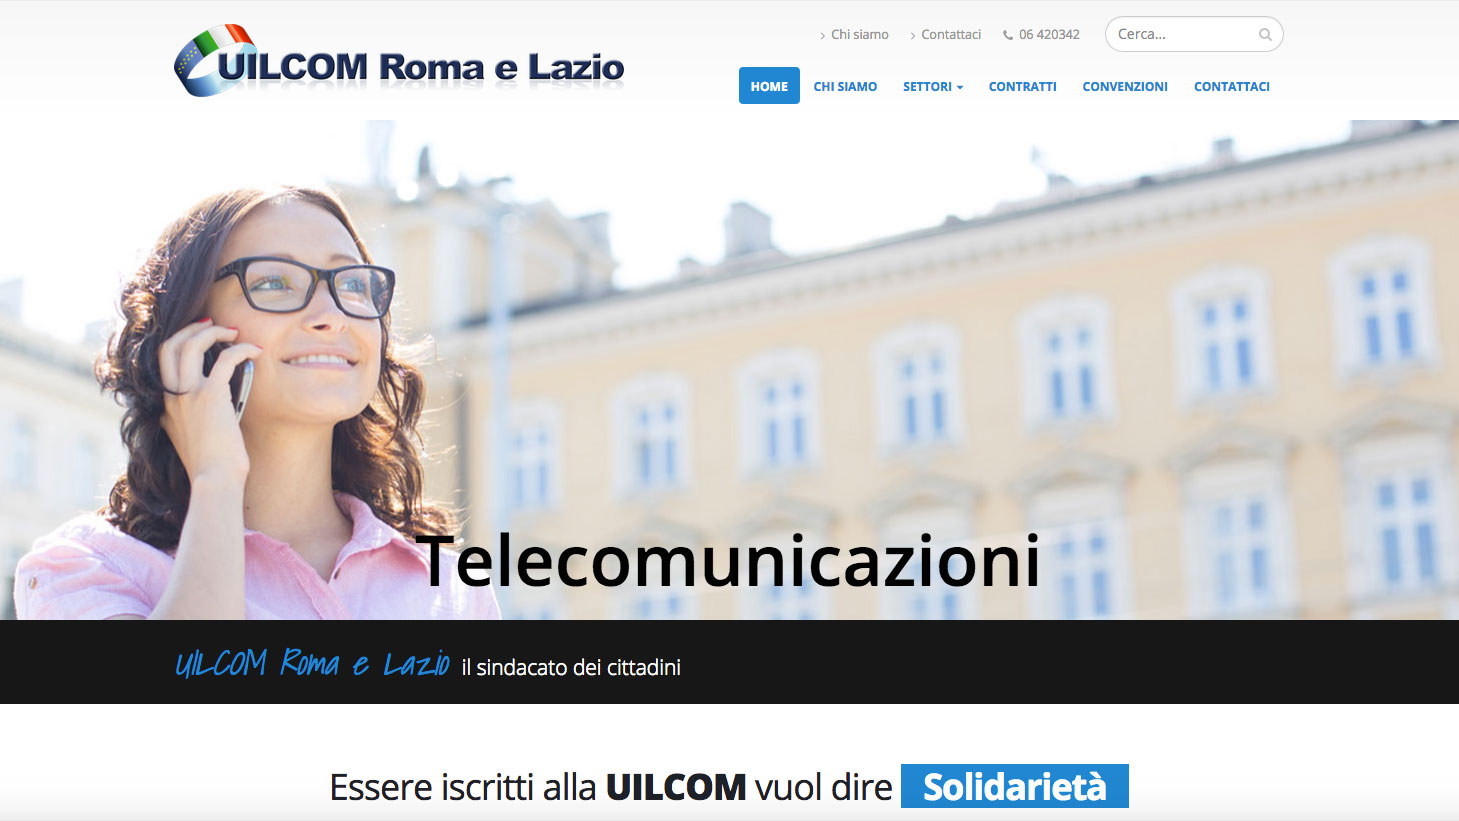Click the 06 420342 phone number
Viewport: 1459px width, 821px height.
[x=1049, y=34]
